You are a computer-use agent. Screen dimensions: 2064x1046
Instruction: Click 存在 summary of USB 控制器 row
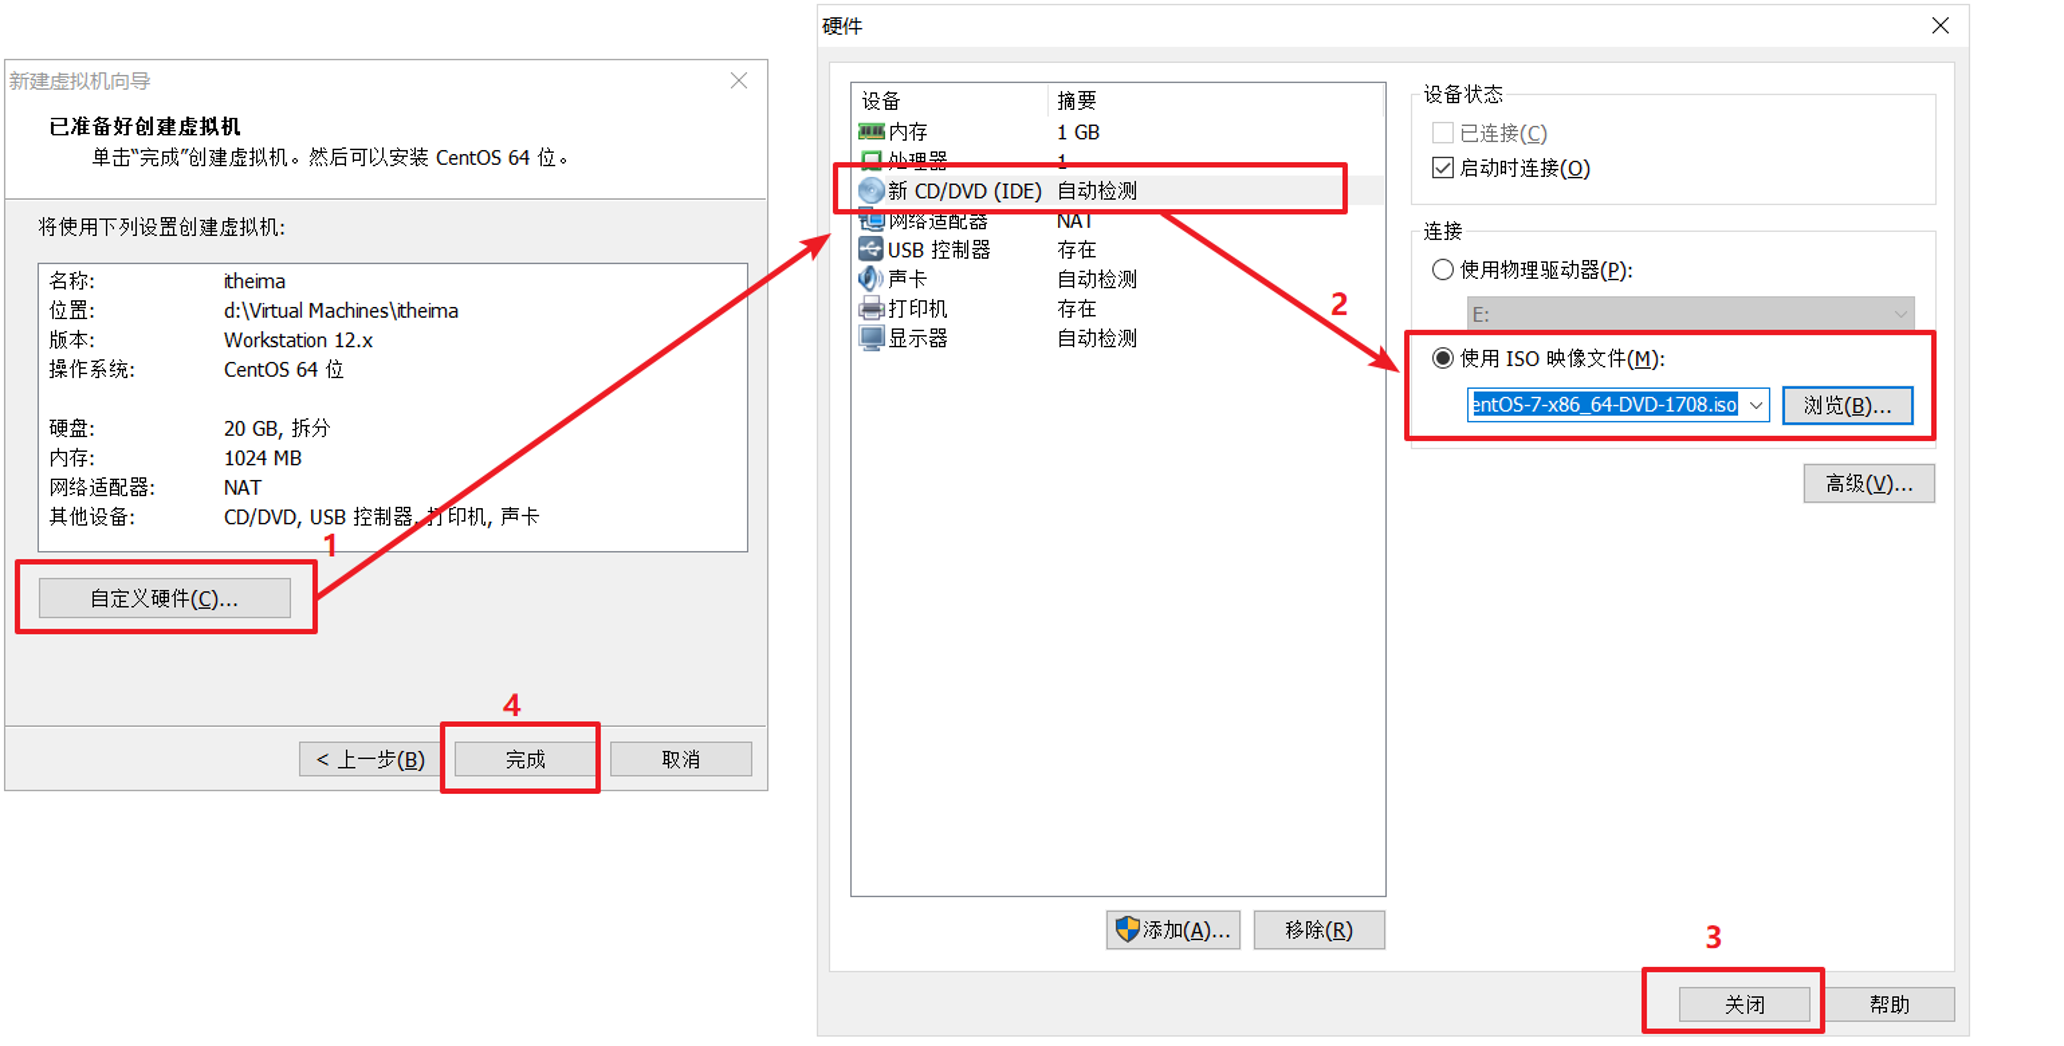[1077, 249]
